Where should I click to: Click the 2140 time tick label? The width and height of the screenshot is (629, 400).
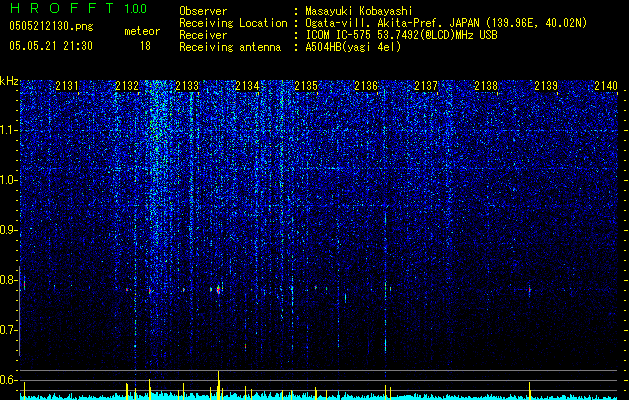click(x=606, y=86)
